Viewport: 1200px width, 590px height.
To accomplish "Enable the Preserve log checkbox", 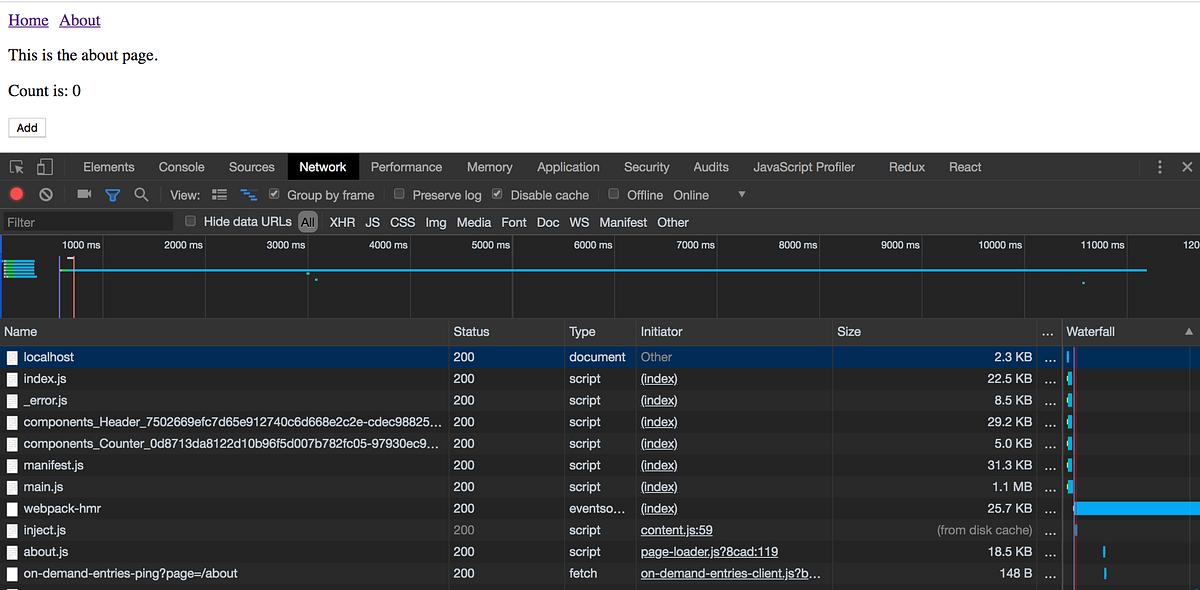I will pos(400,194).
